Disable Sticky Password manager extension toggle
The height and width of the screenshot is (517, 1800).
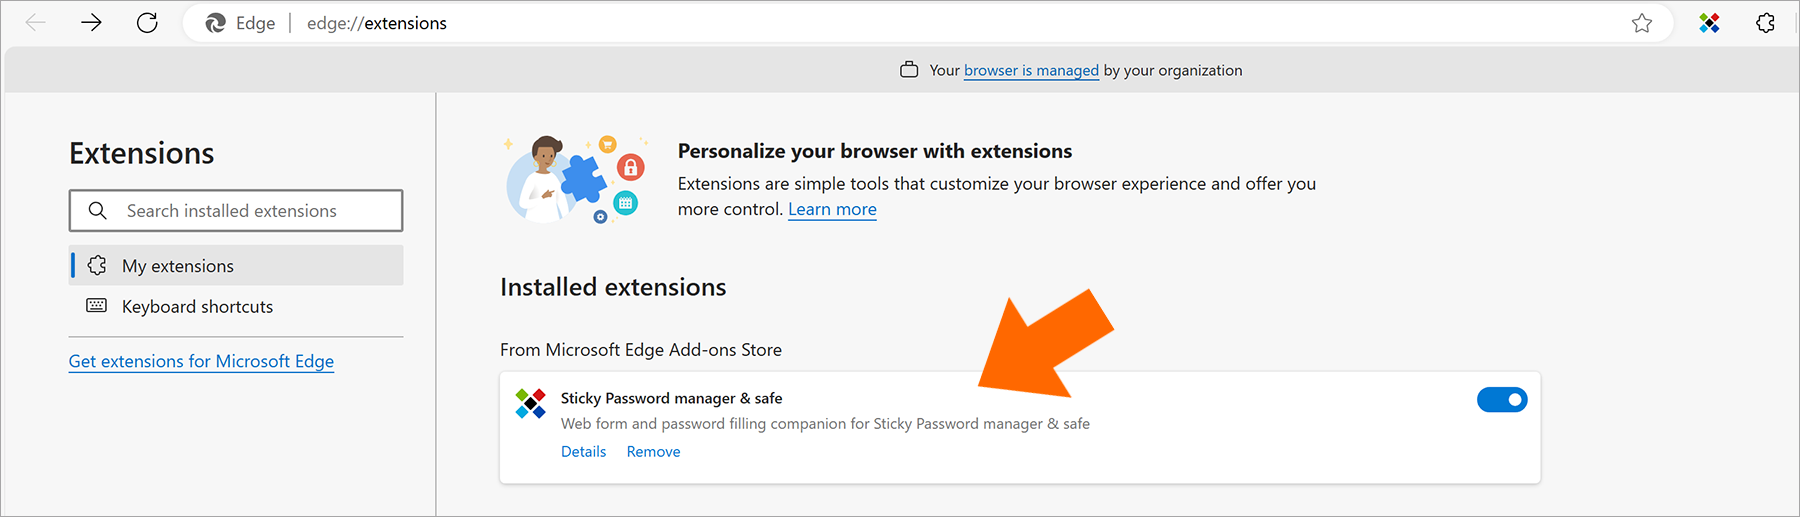pos(1502,400)
